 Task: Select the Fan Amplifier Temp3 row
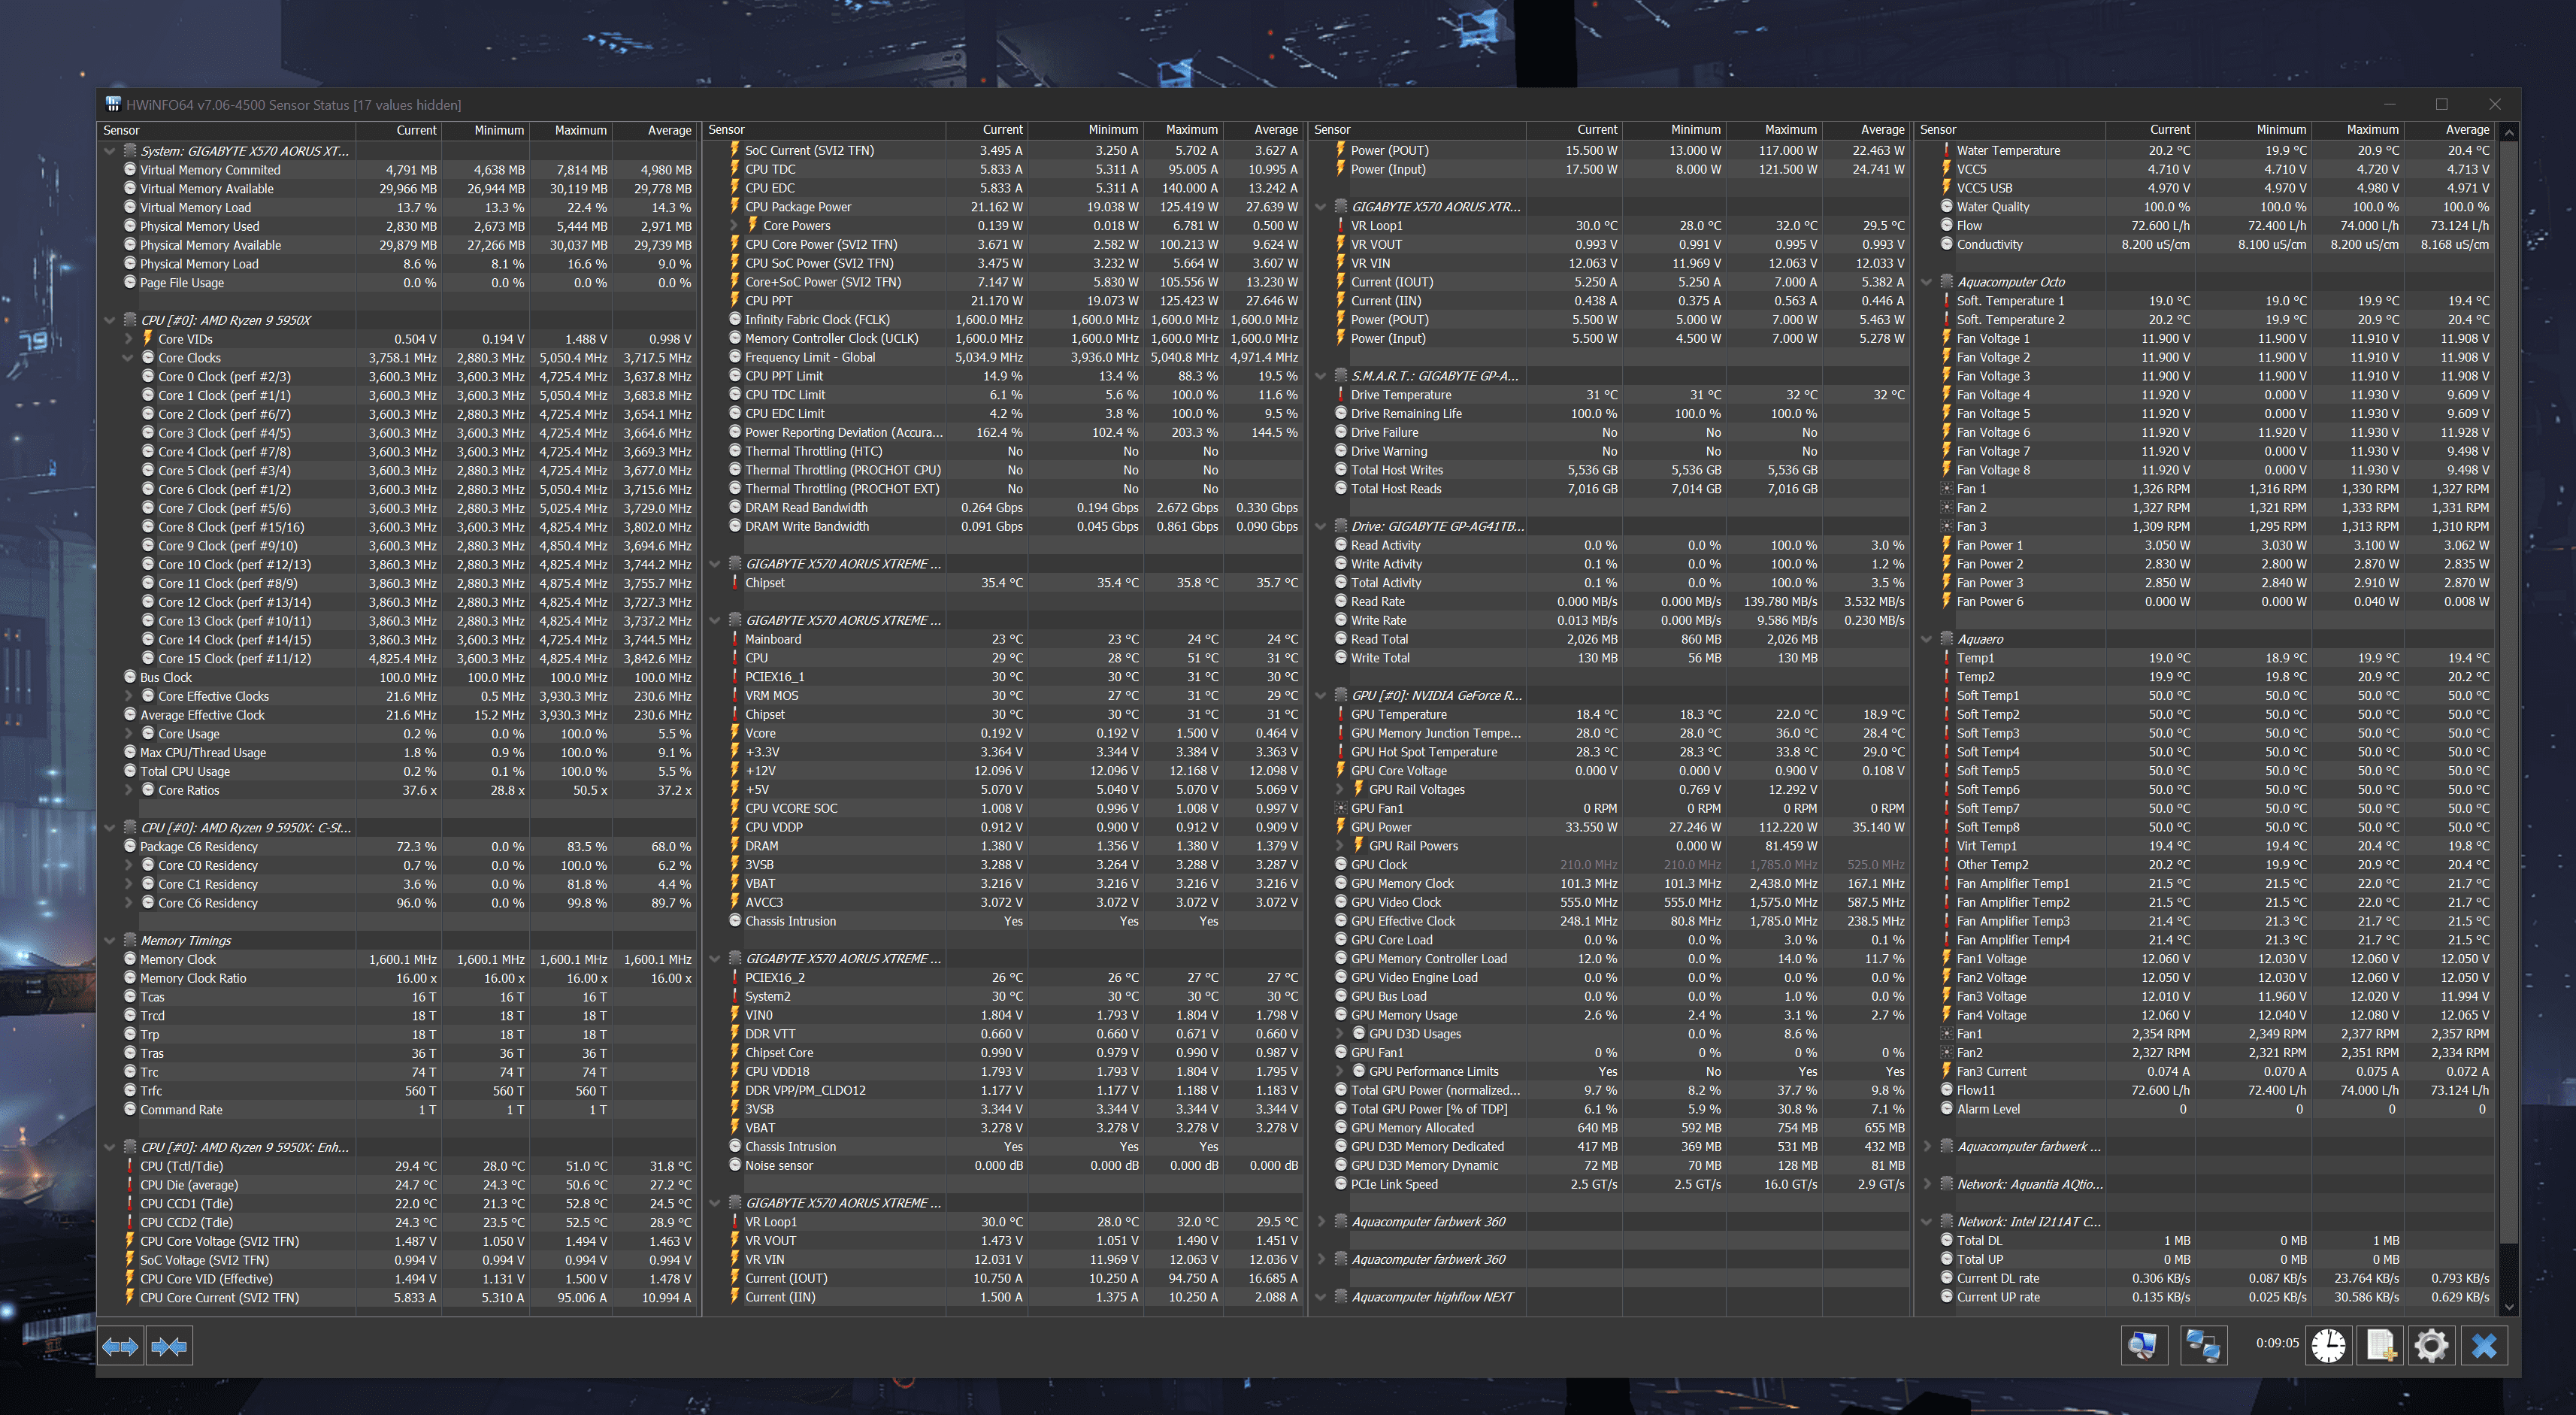pos(2205,921)
